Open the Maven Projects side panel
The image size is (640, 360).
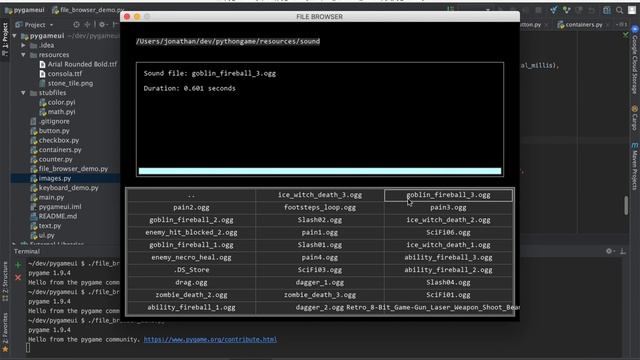pyautogui.click(x=635, y=167)
